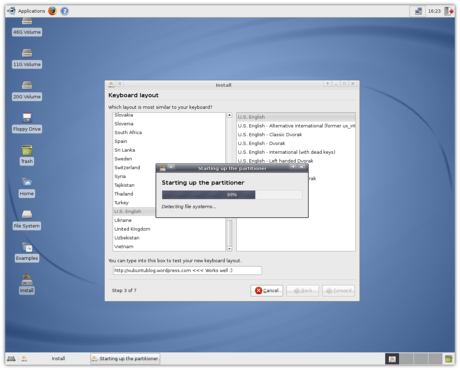460x370 pixels.
Task: Open the trash applet in bottom panel
Action: (x=449, y=359)
